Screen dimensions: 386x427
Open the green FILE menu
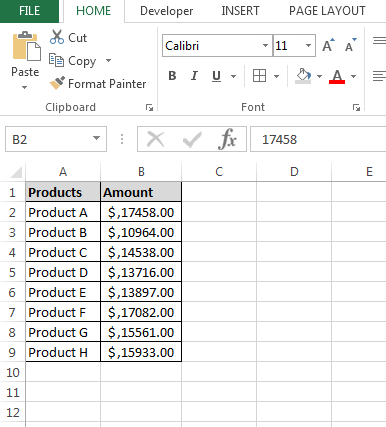[x=29, y=11]
